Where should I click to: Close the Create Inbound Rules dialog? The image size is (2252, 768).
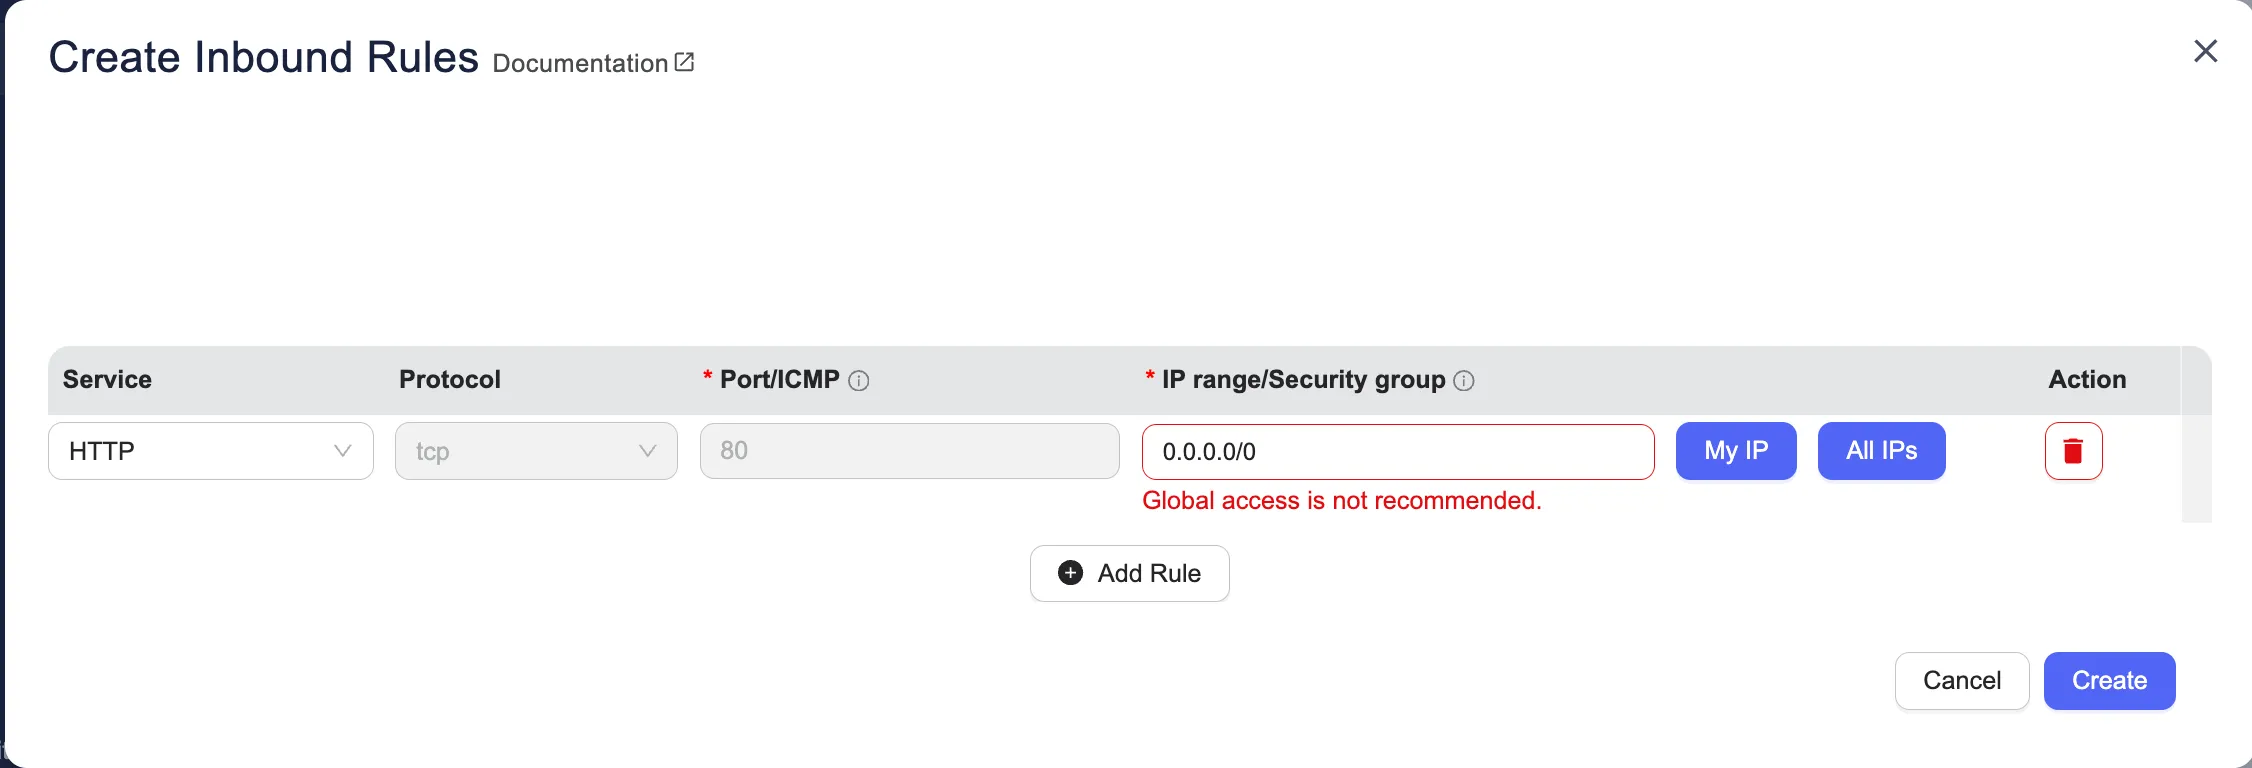2205,51
